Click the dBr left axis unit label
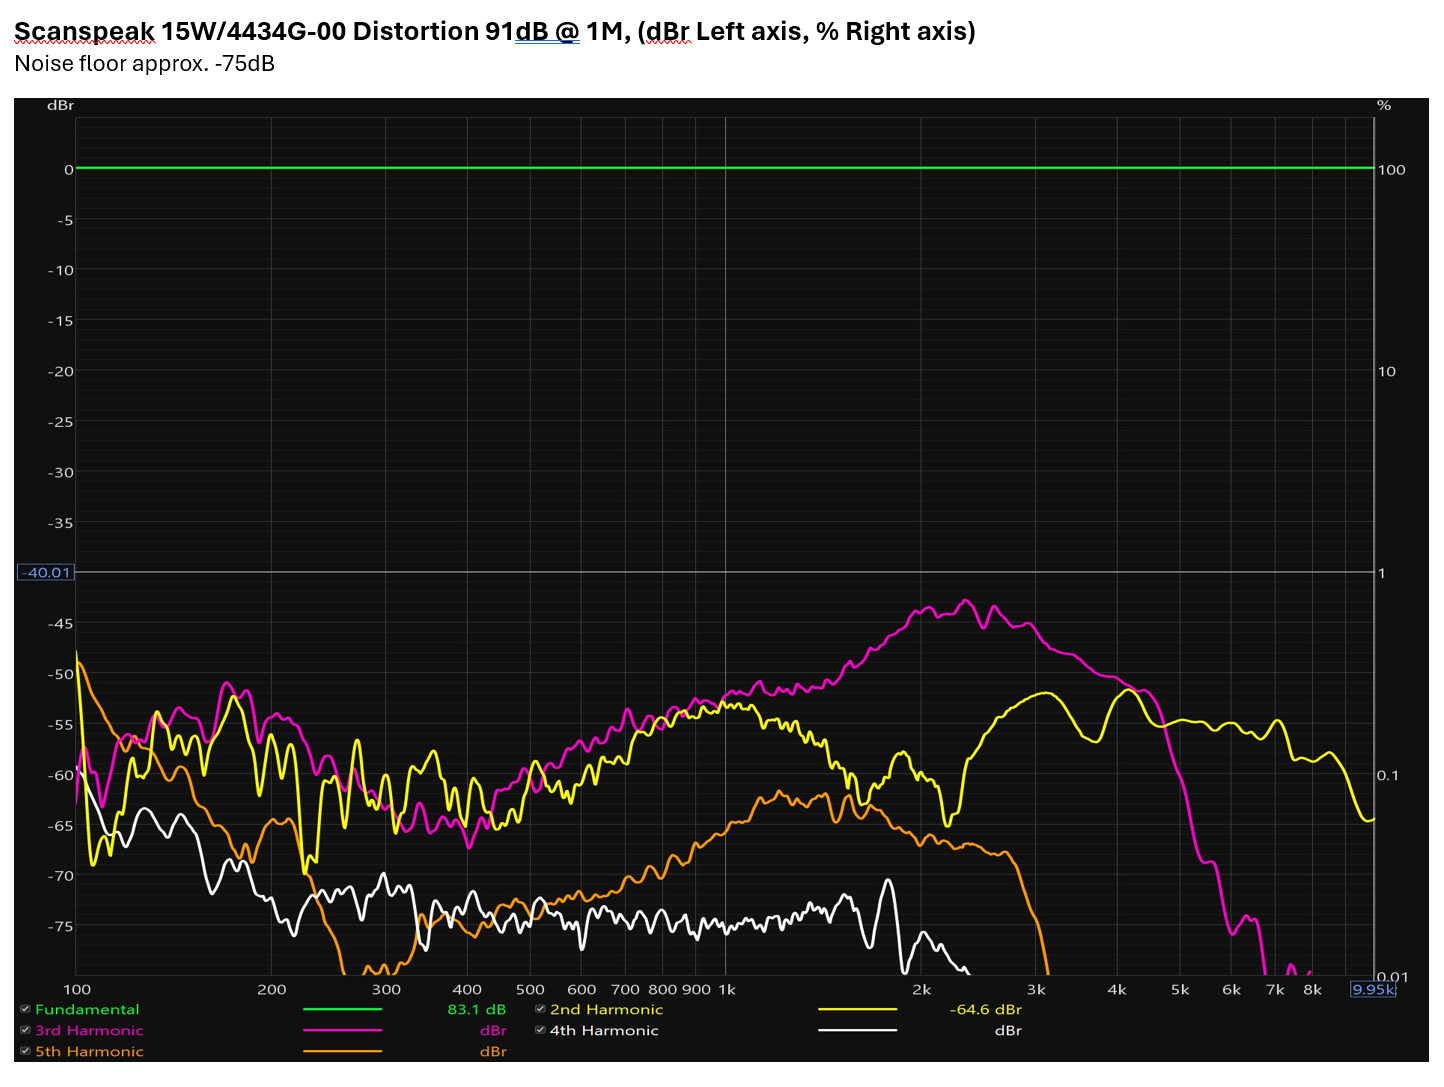 pos(60,105)
